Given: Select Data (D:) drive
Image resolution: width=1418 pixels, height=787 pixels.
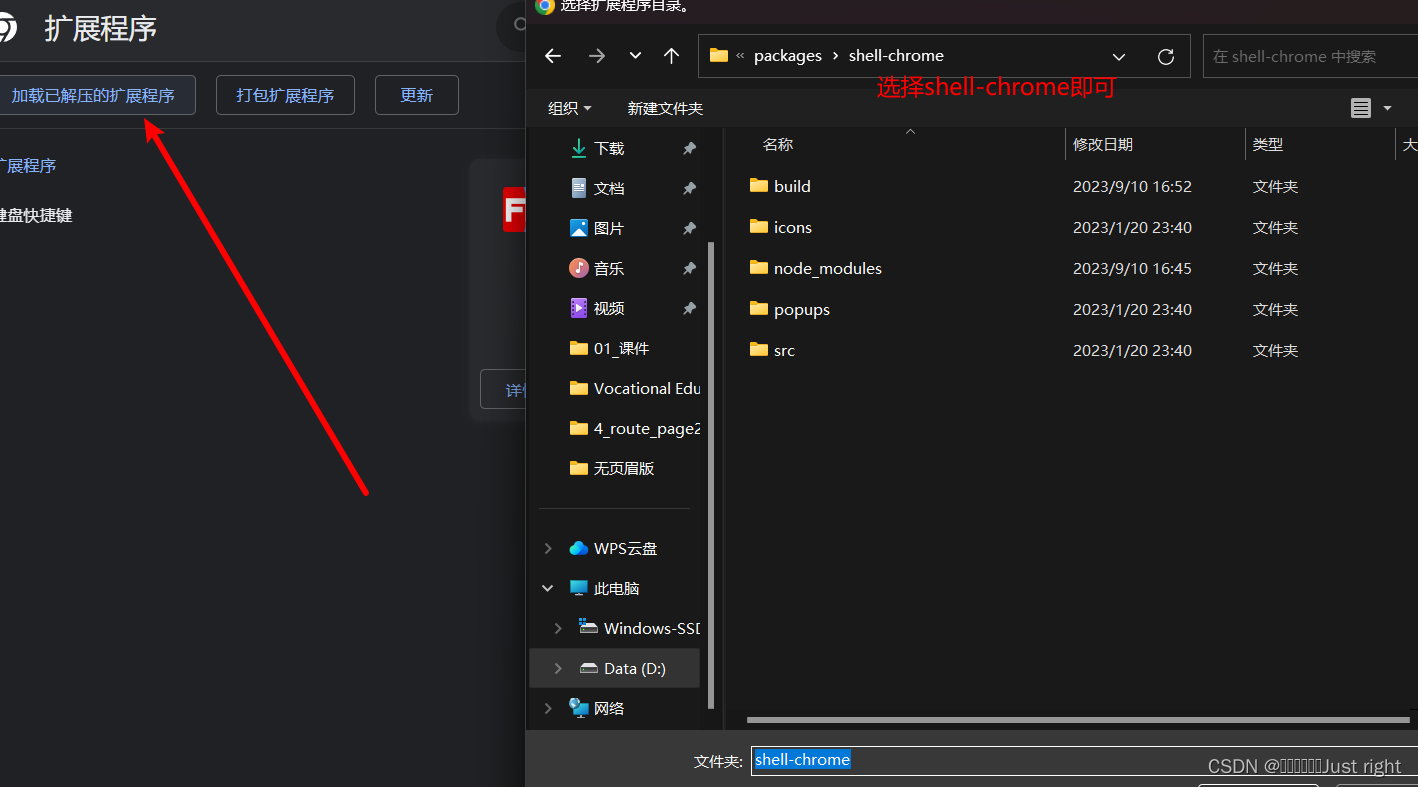Looking at the screenshot, I should 623,668.
